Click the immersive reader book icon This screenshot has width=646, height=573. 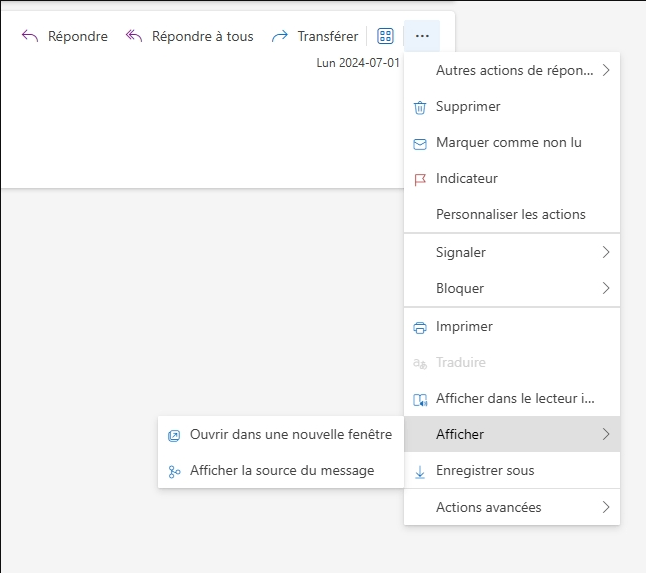click(x=420, y=400)
